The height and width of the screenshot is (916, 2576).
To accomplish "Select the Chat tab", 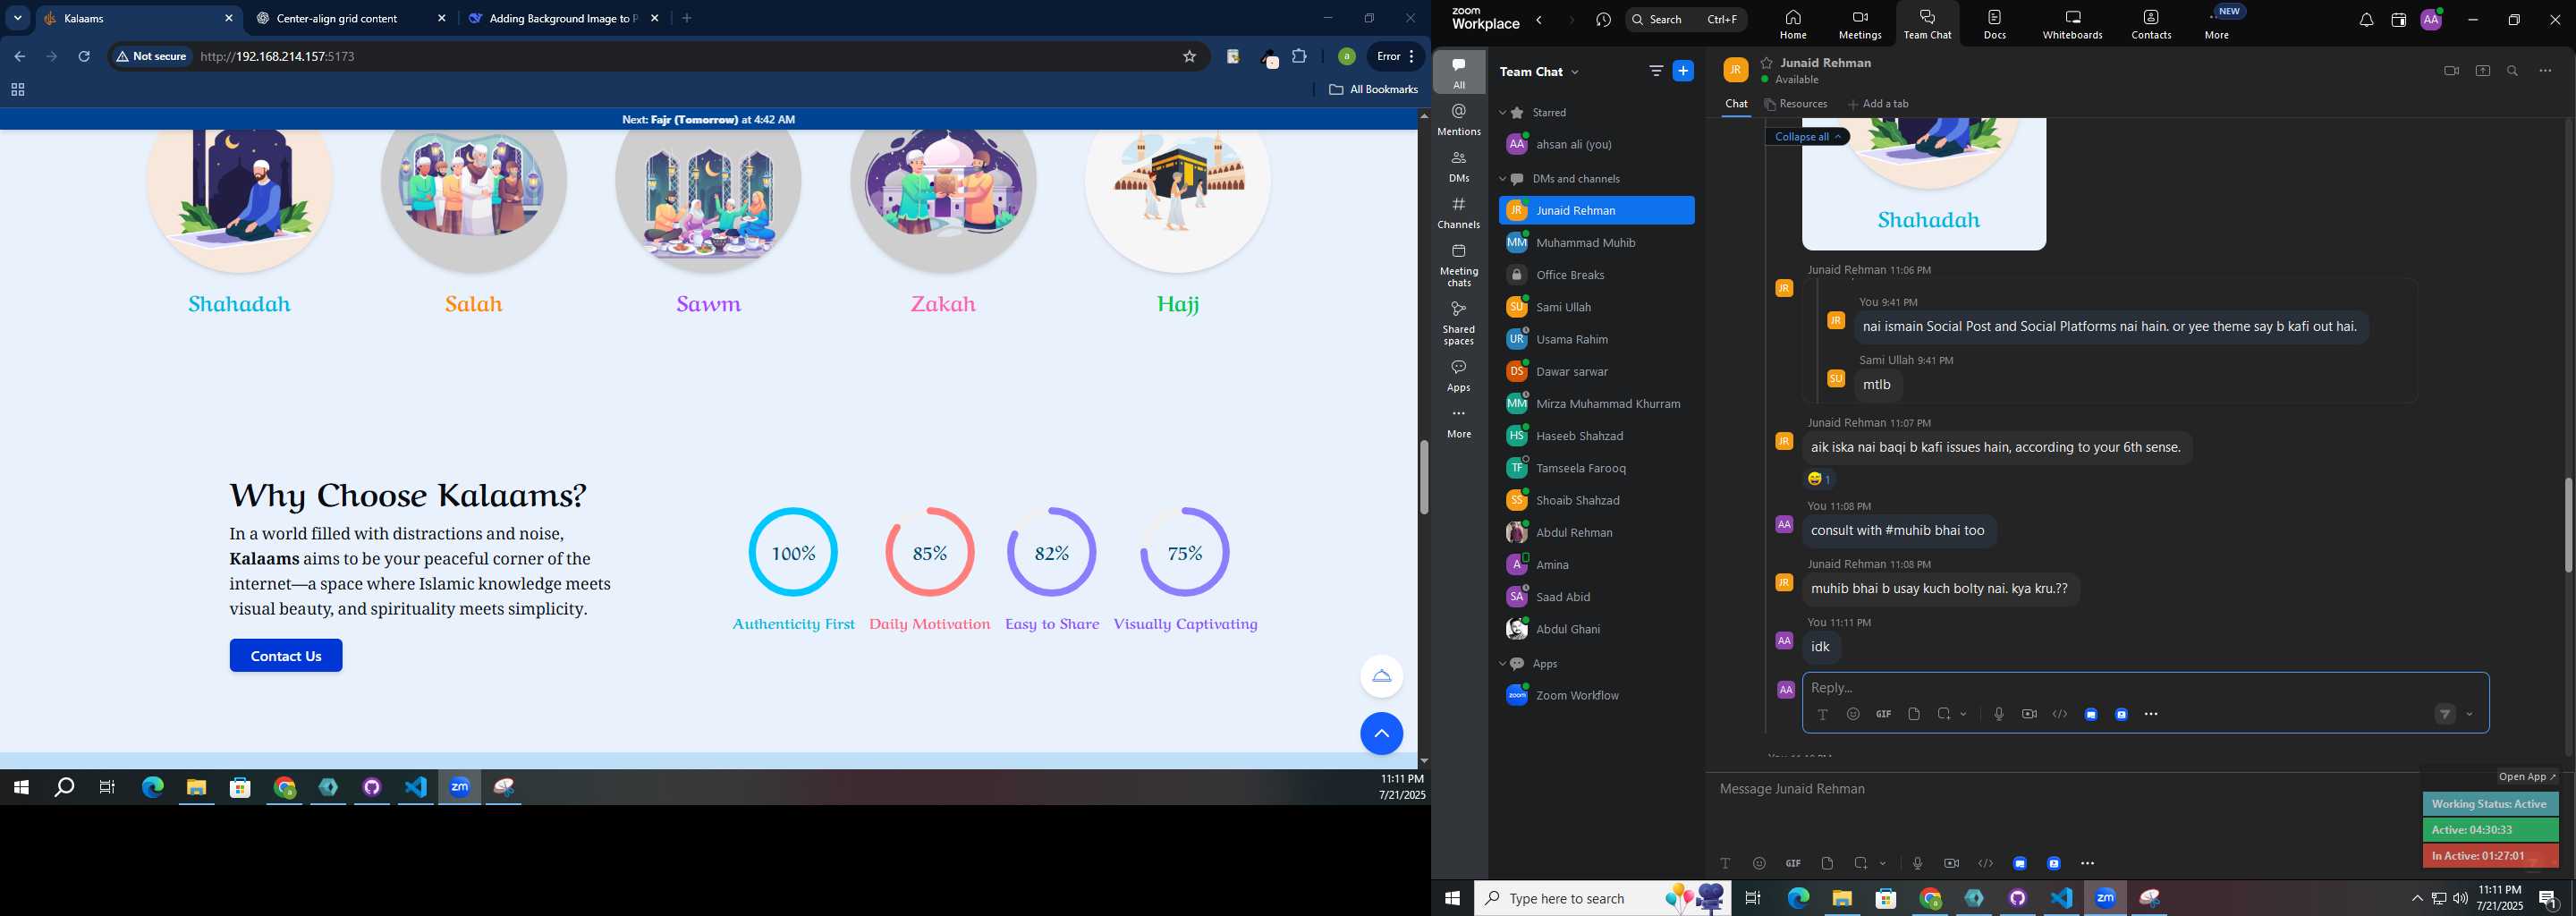I will (1736, 104).
